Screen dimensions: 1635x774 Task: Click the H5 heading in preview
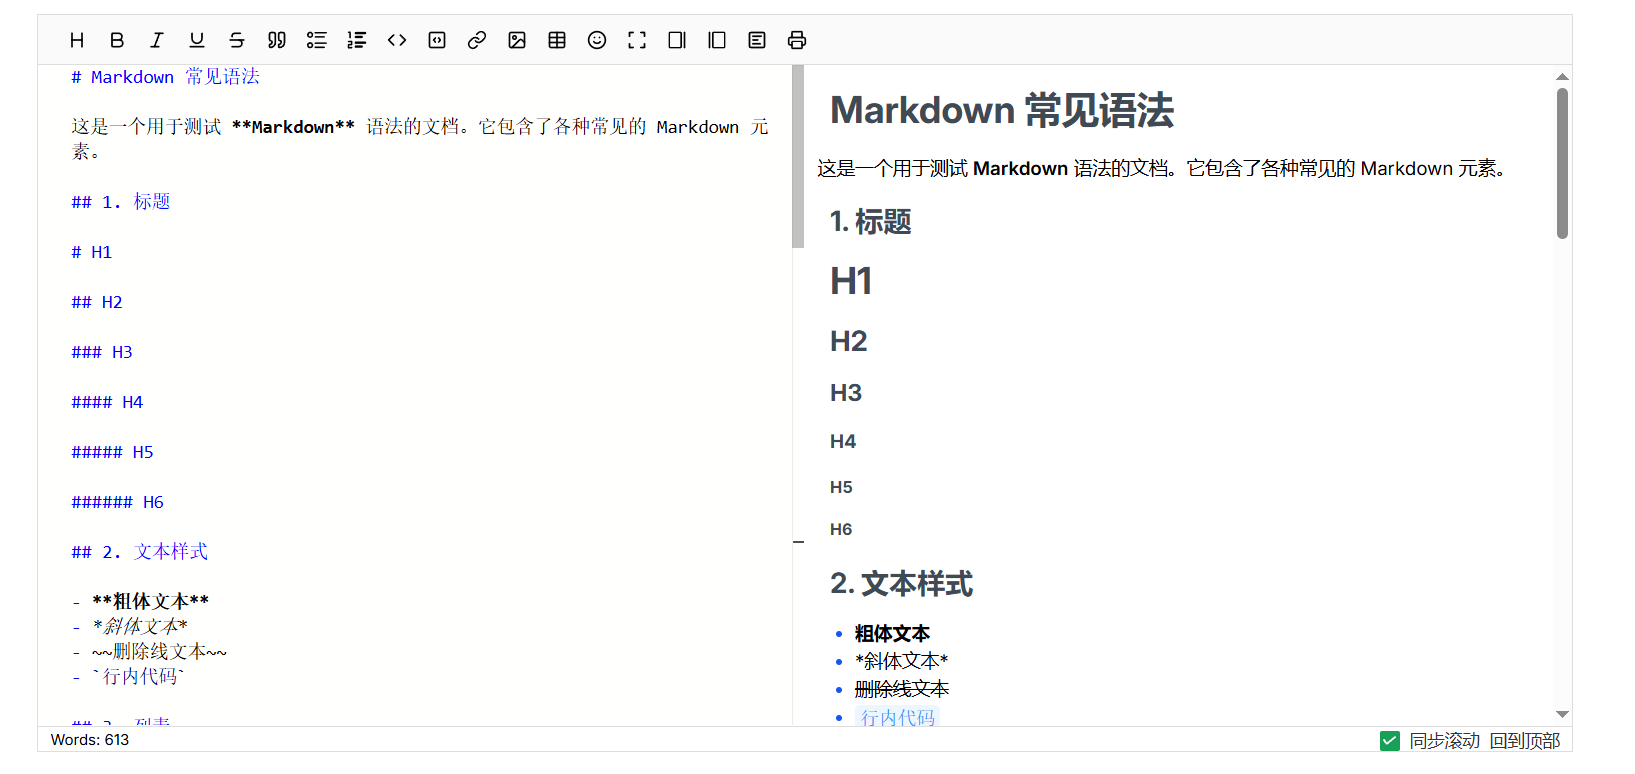click(841, 487)
